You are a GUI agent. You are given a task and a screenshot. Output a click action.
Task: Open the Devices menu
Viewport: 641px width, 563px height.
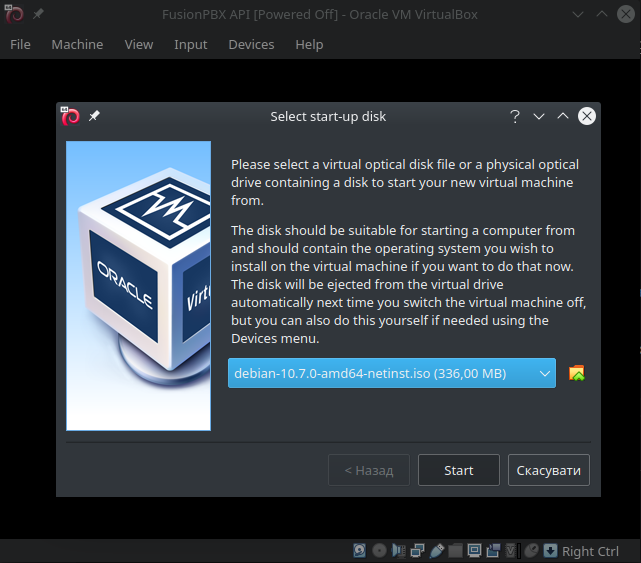point(251,44)
